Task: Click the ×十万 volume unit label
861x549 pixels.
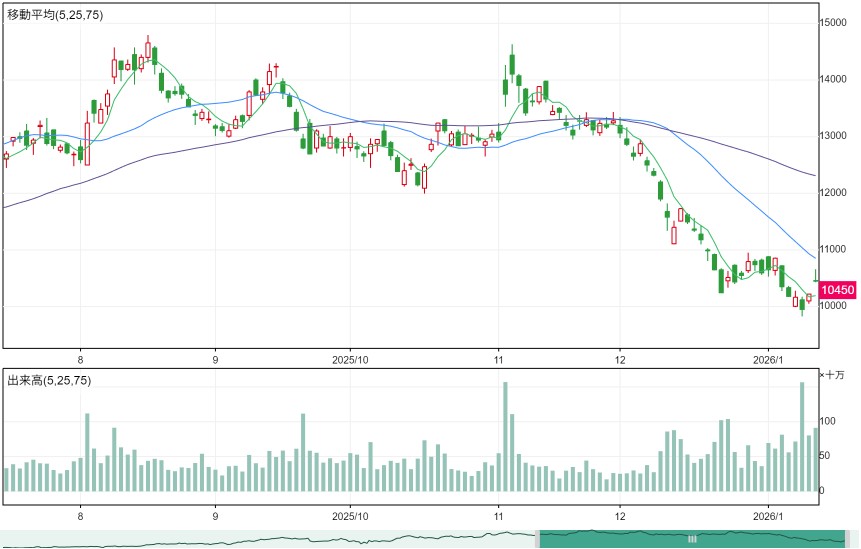Action: [832, 375]
